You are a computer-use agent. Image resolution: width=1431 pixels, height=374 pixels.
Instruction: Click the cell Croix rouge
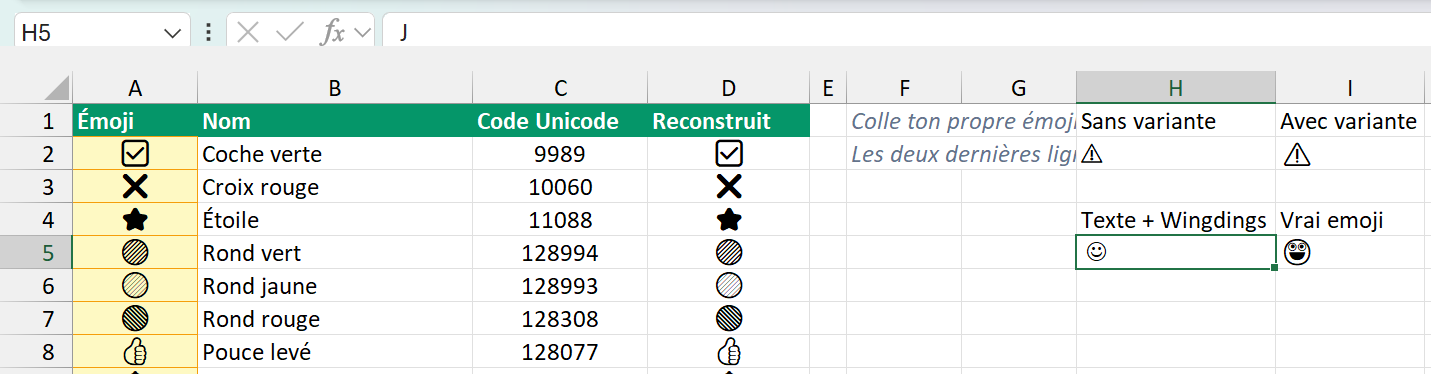335,187
